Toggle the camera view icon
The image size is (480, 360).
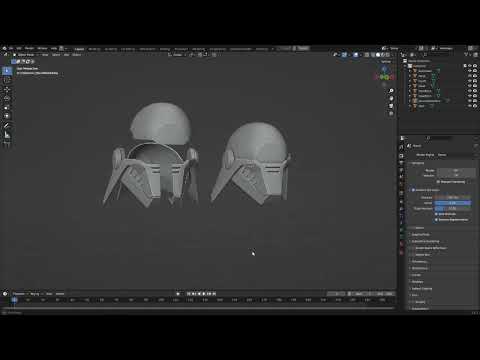click(x=391, y=106)
